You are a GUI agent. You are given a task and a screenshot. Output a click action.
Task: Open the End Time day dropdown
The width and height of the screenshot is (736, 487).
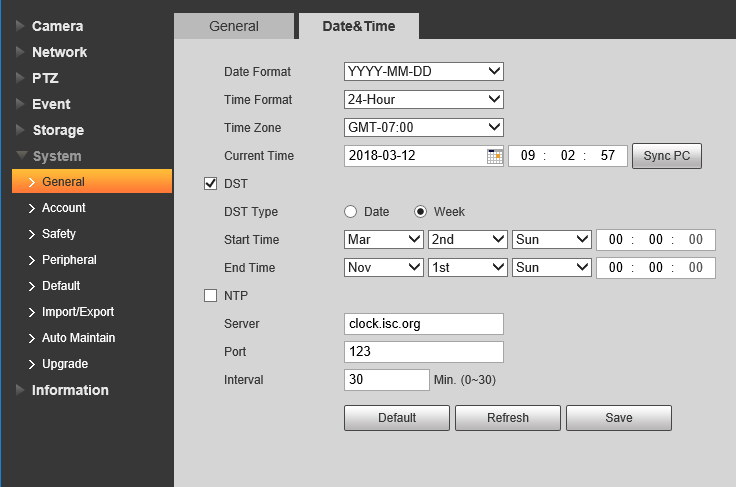552,267
